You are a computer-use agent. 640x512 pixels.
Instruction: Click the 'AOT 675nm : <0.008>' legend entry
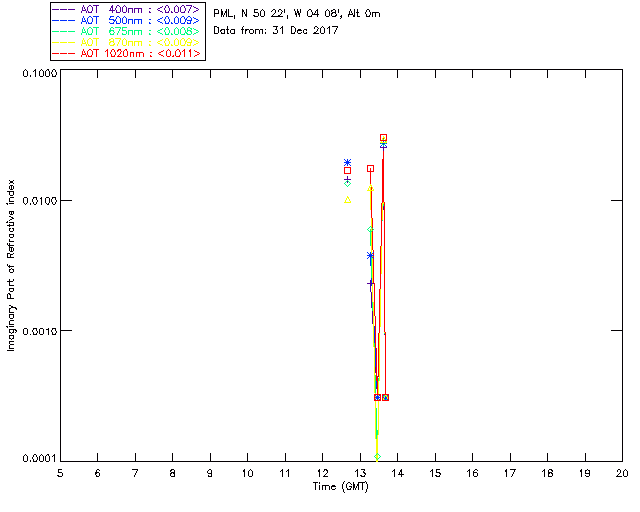(x=127, y=31)
